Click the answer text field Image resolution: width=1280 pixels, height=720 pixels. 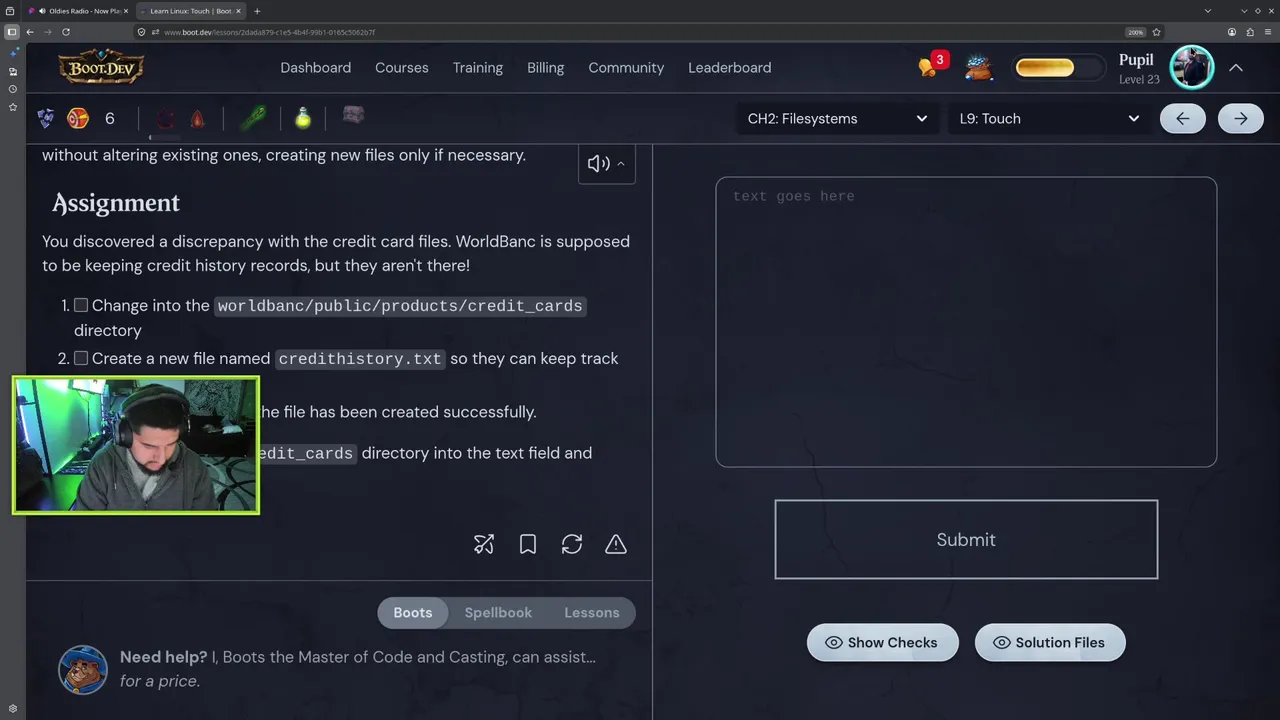coord(966,322)
